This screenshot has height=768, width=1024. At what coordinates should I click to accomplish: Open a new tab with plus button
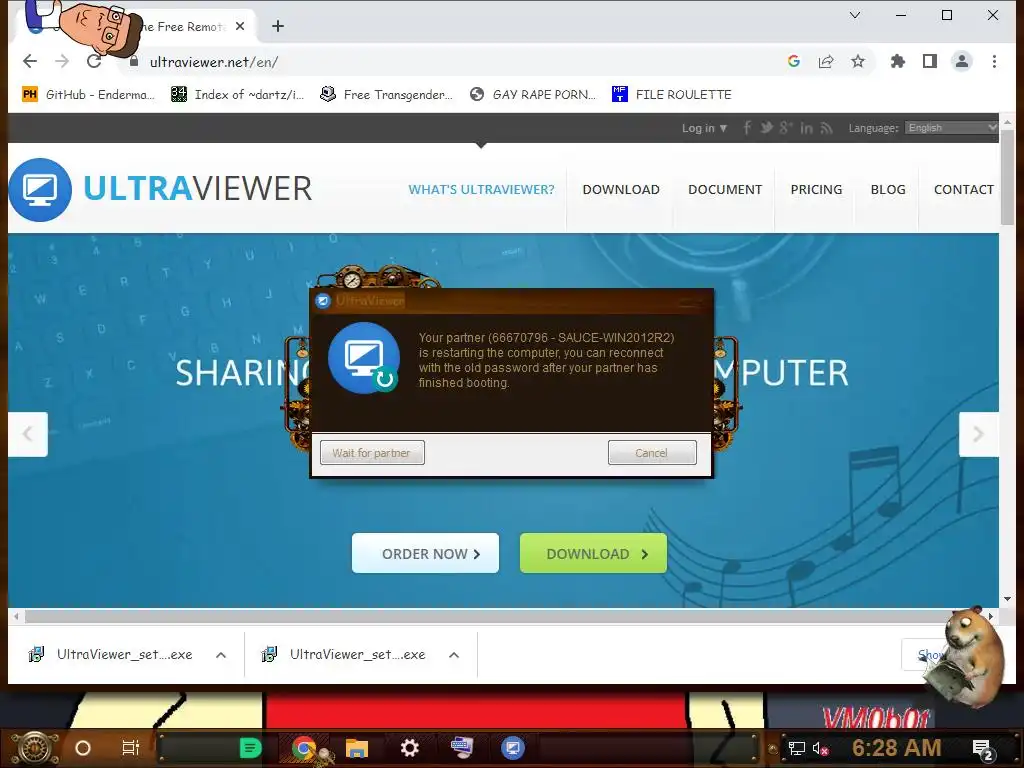point(278,26)
